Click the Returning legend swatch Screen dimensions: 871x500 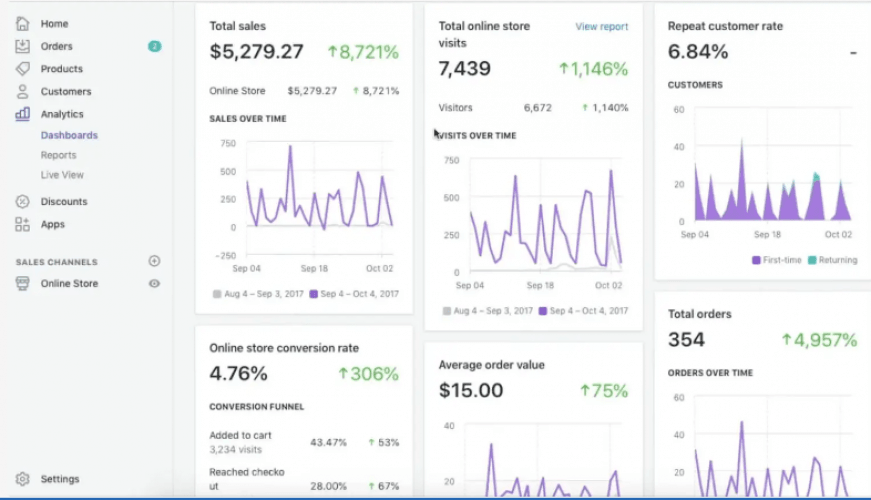tap(812, 260)
